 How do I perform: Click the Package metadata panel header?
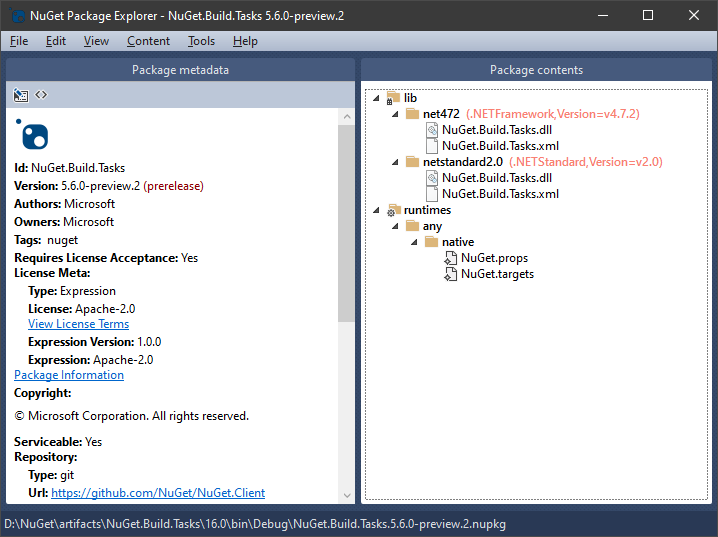(180, 70)
